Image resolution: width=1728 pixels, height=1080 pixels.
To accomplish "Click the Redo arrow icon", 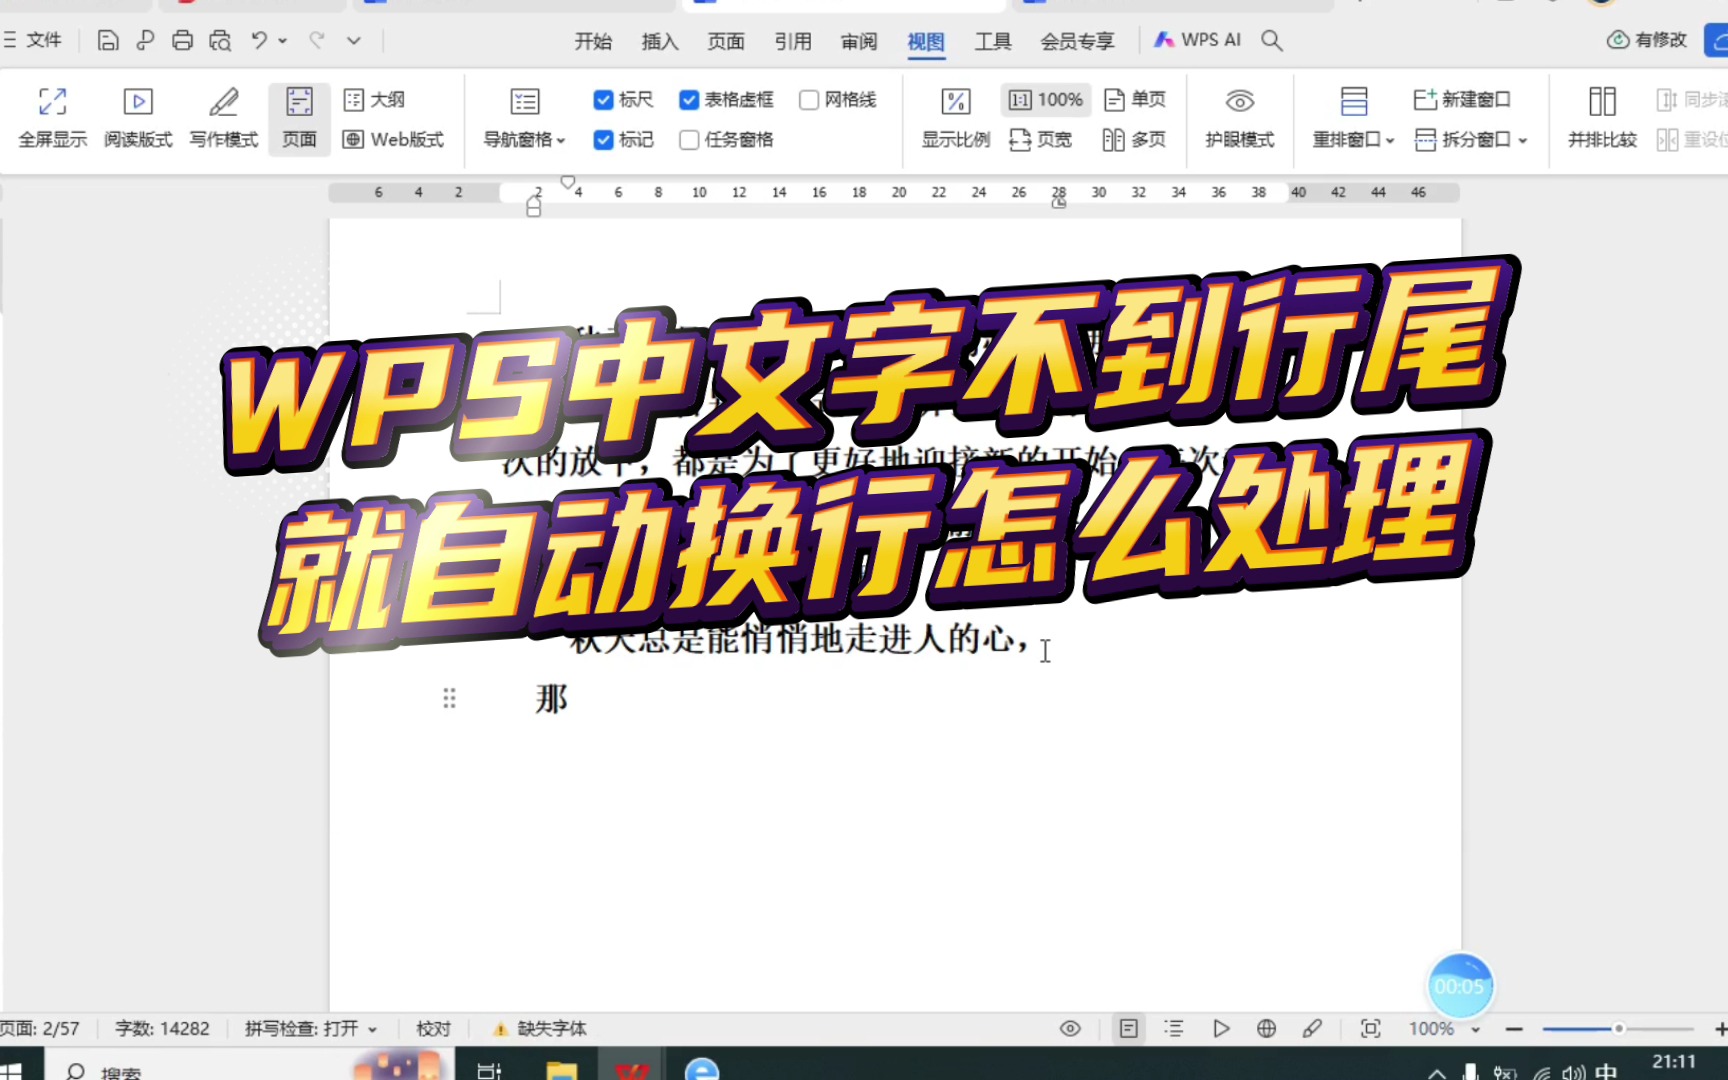I will (x=317, y=40).
